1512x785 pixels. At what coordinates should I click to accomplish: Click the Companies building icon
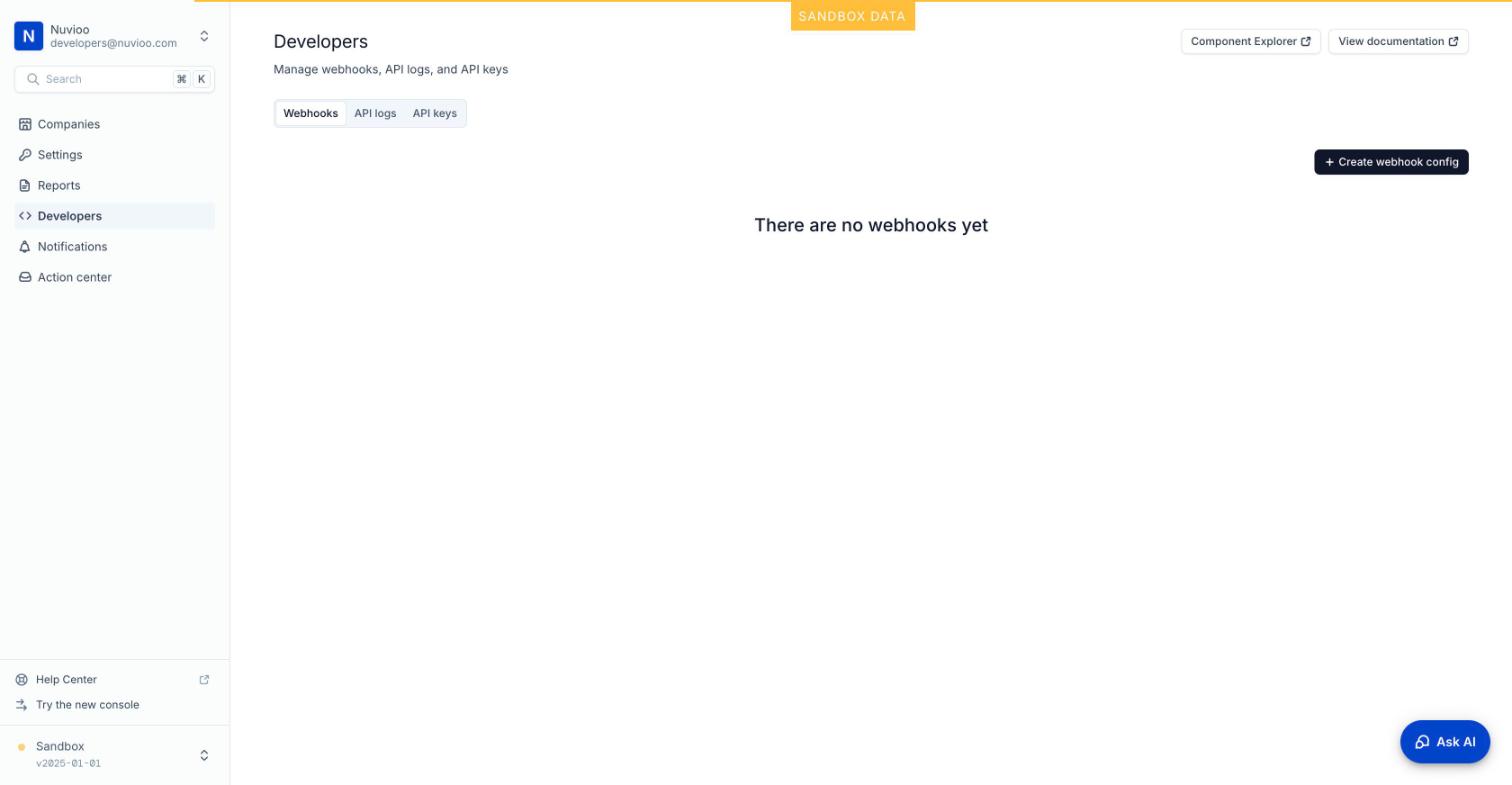25,124
